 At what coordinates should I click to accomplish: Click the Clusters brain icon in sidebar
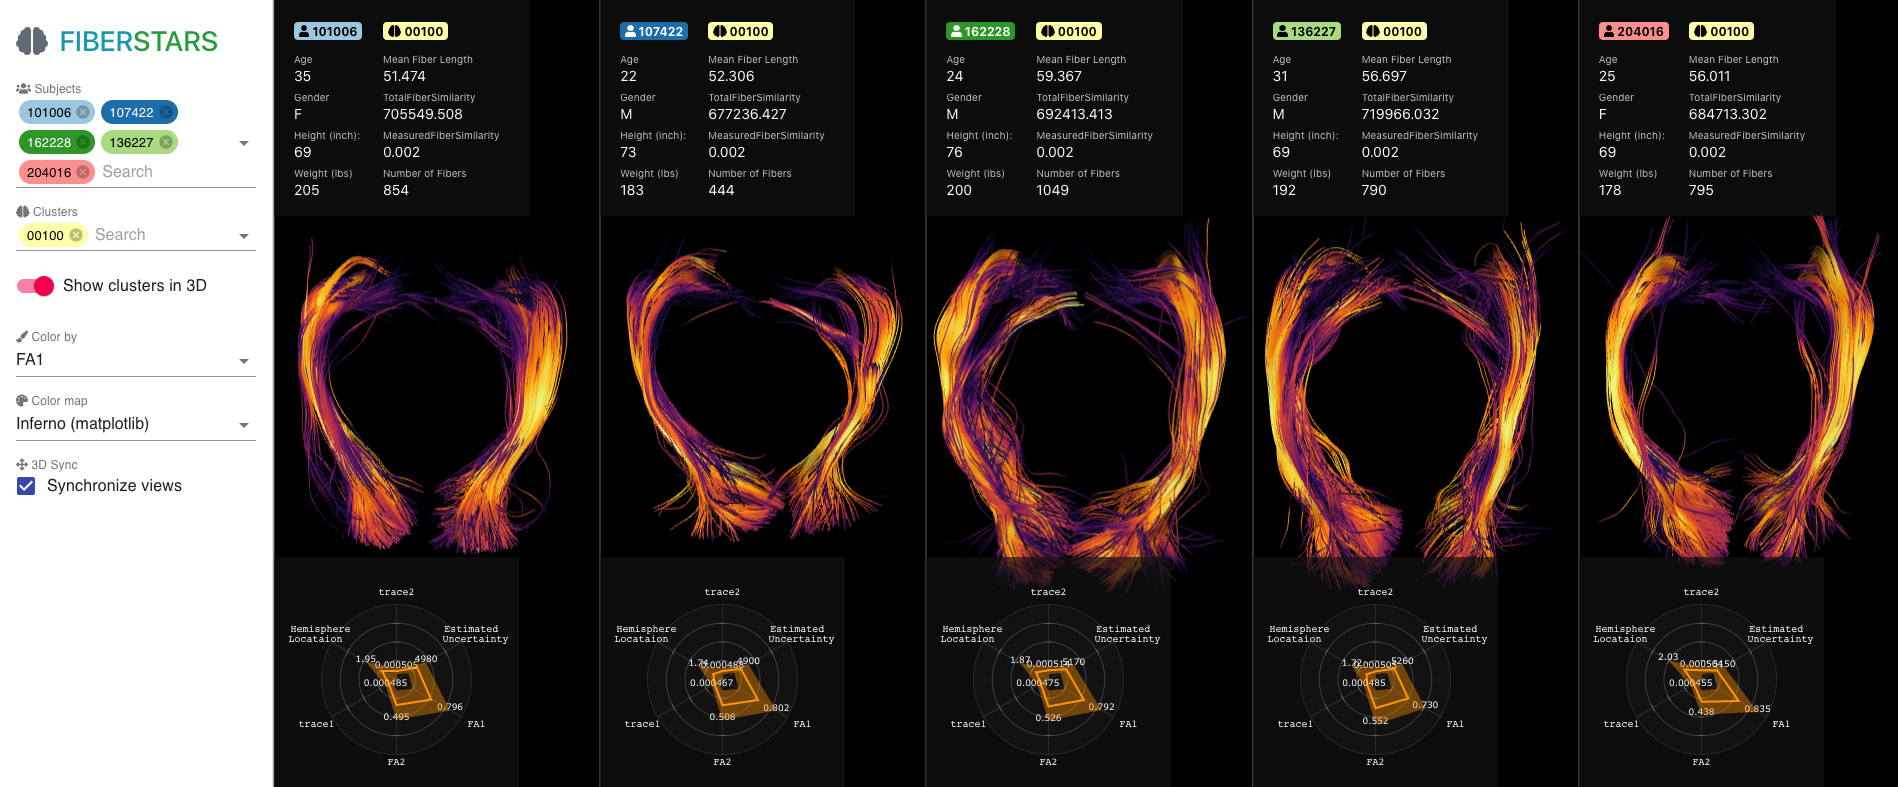point(23,211)
